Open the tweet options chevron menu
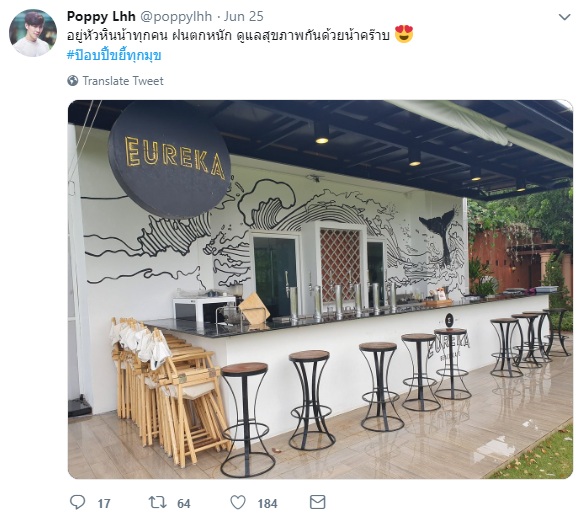The height and width of the screenshot is (518, 580). tap(564, 17)
